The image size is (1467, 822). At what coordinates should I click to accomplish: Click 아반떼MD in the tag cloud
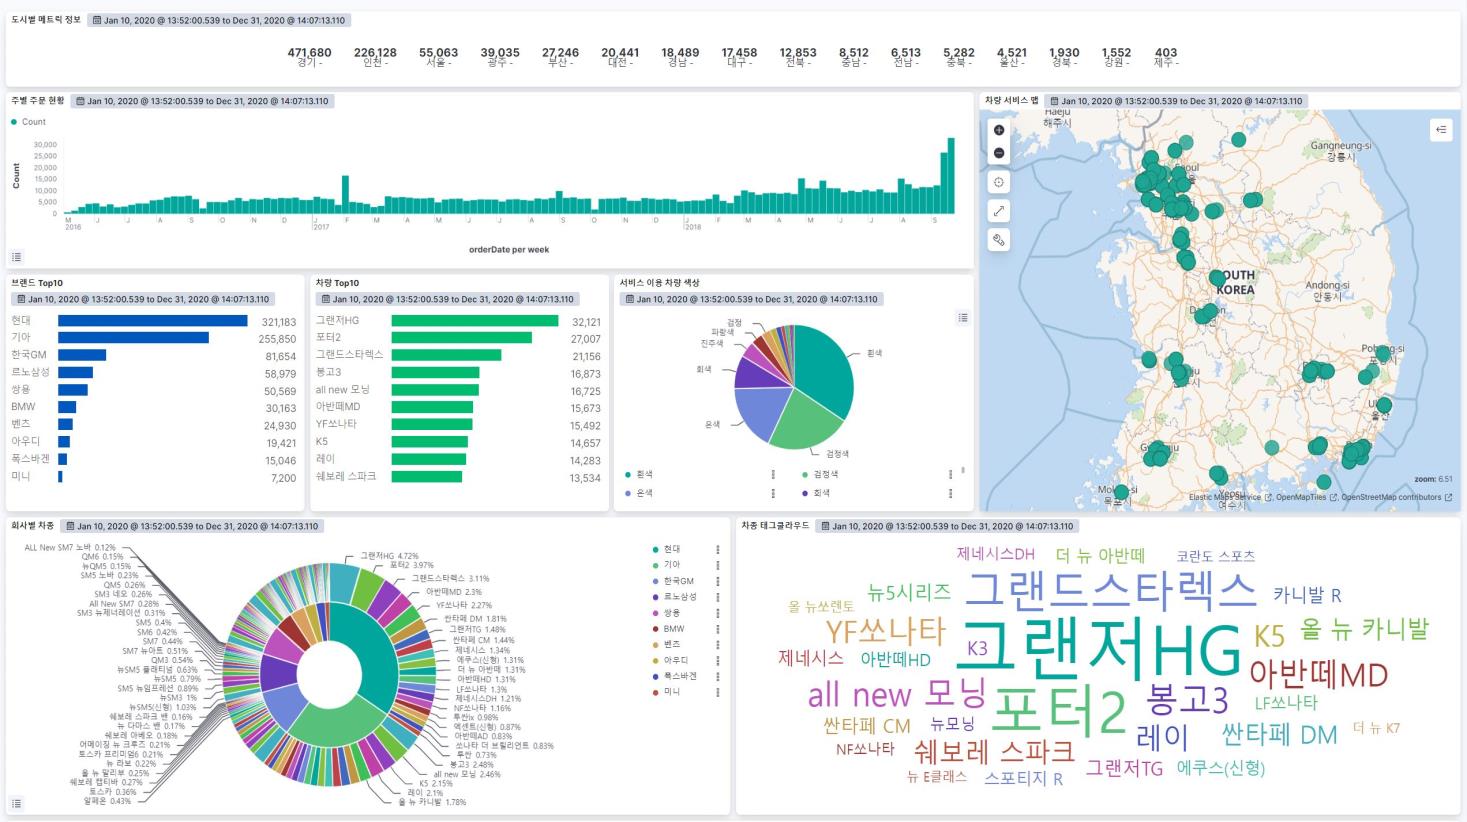(1318, 674)
